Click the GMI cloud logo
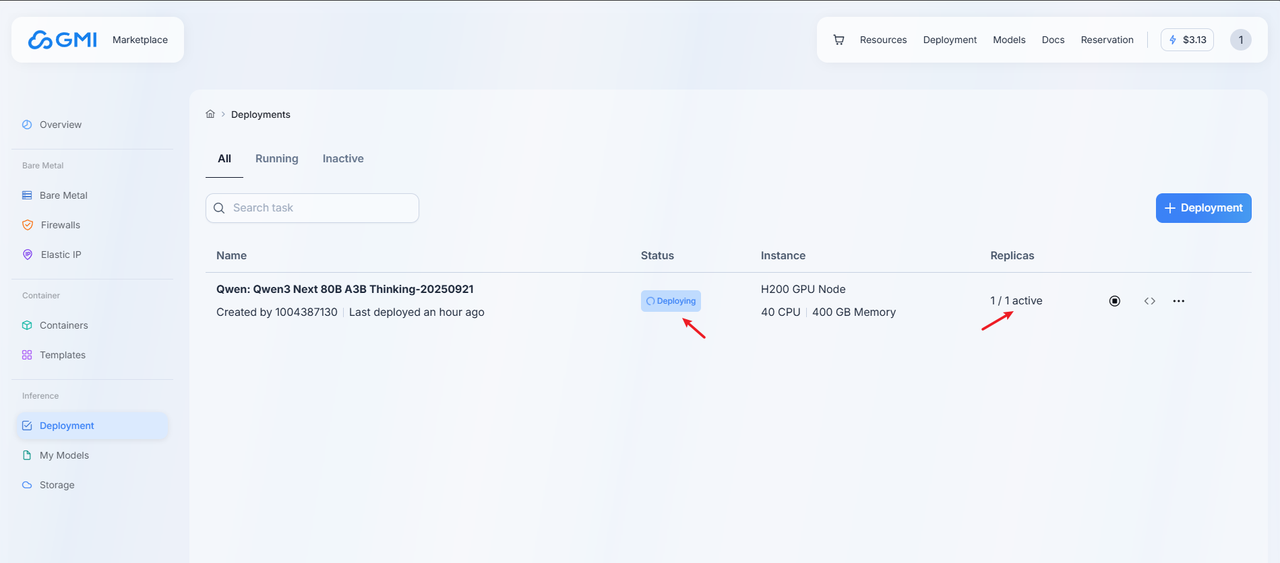Viewport: 1280px width, 563px height. [x=63, y=40]
